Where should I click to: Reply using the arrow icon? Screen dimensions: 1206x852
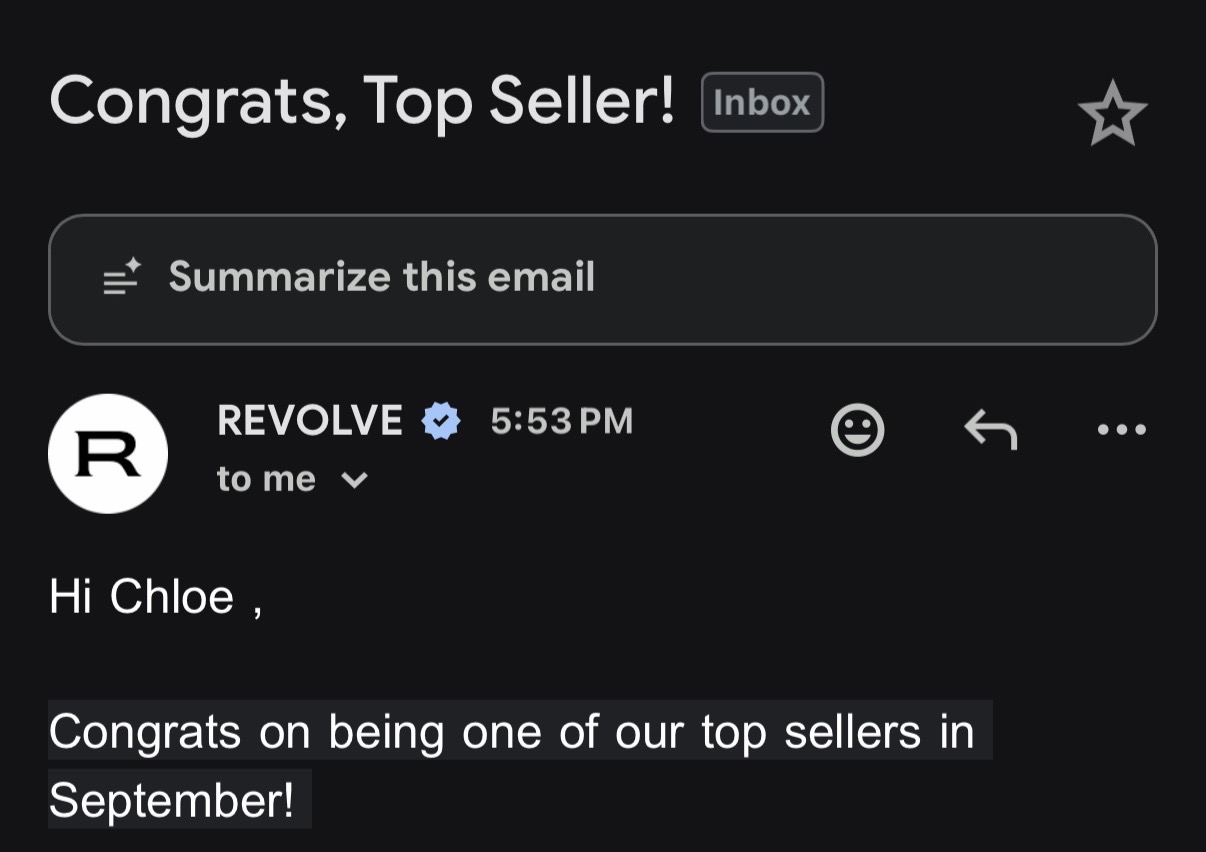click(990, 430)
